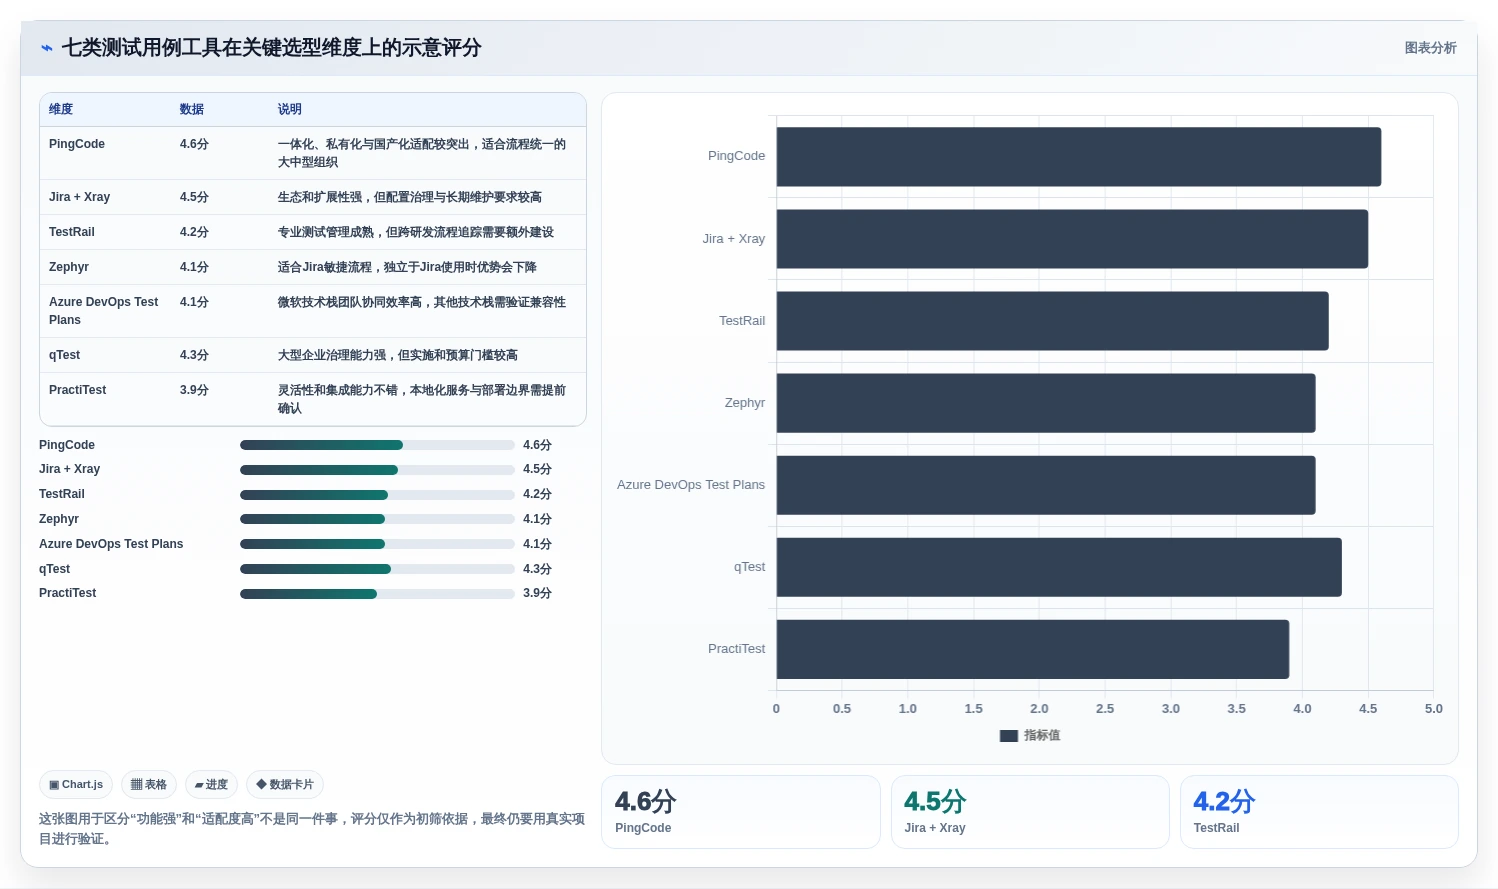Click the PingCode progress bar
The image size is (1498, 889).
377,445
